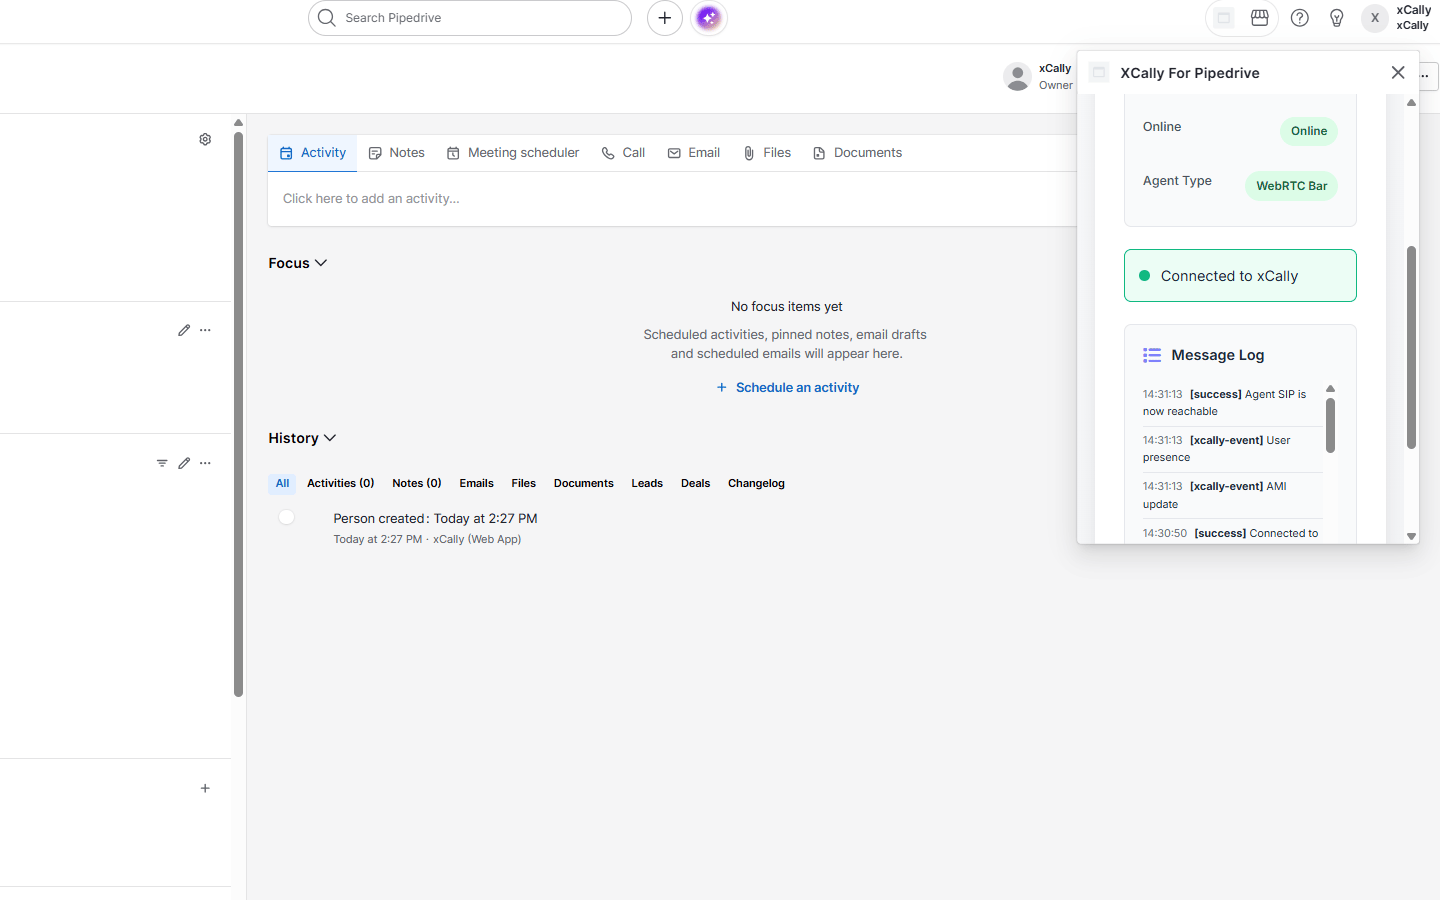Image resolution: width=1440 pixels, height=900 pixels.
Task: Open the xCally app extension icon in top bar
Action: pos(1223,18)
